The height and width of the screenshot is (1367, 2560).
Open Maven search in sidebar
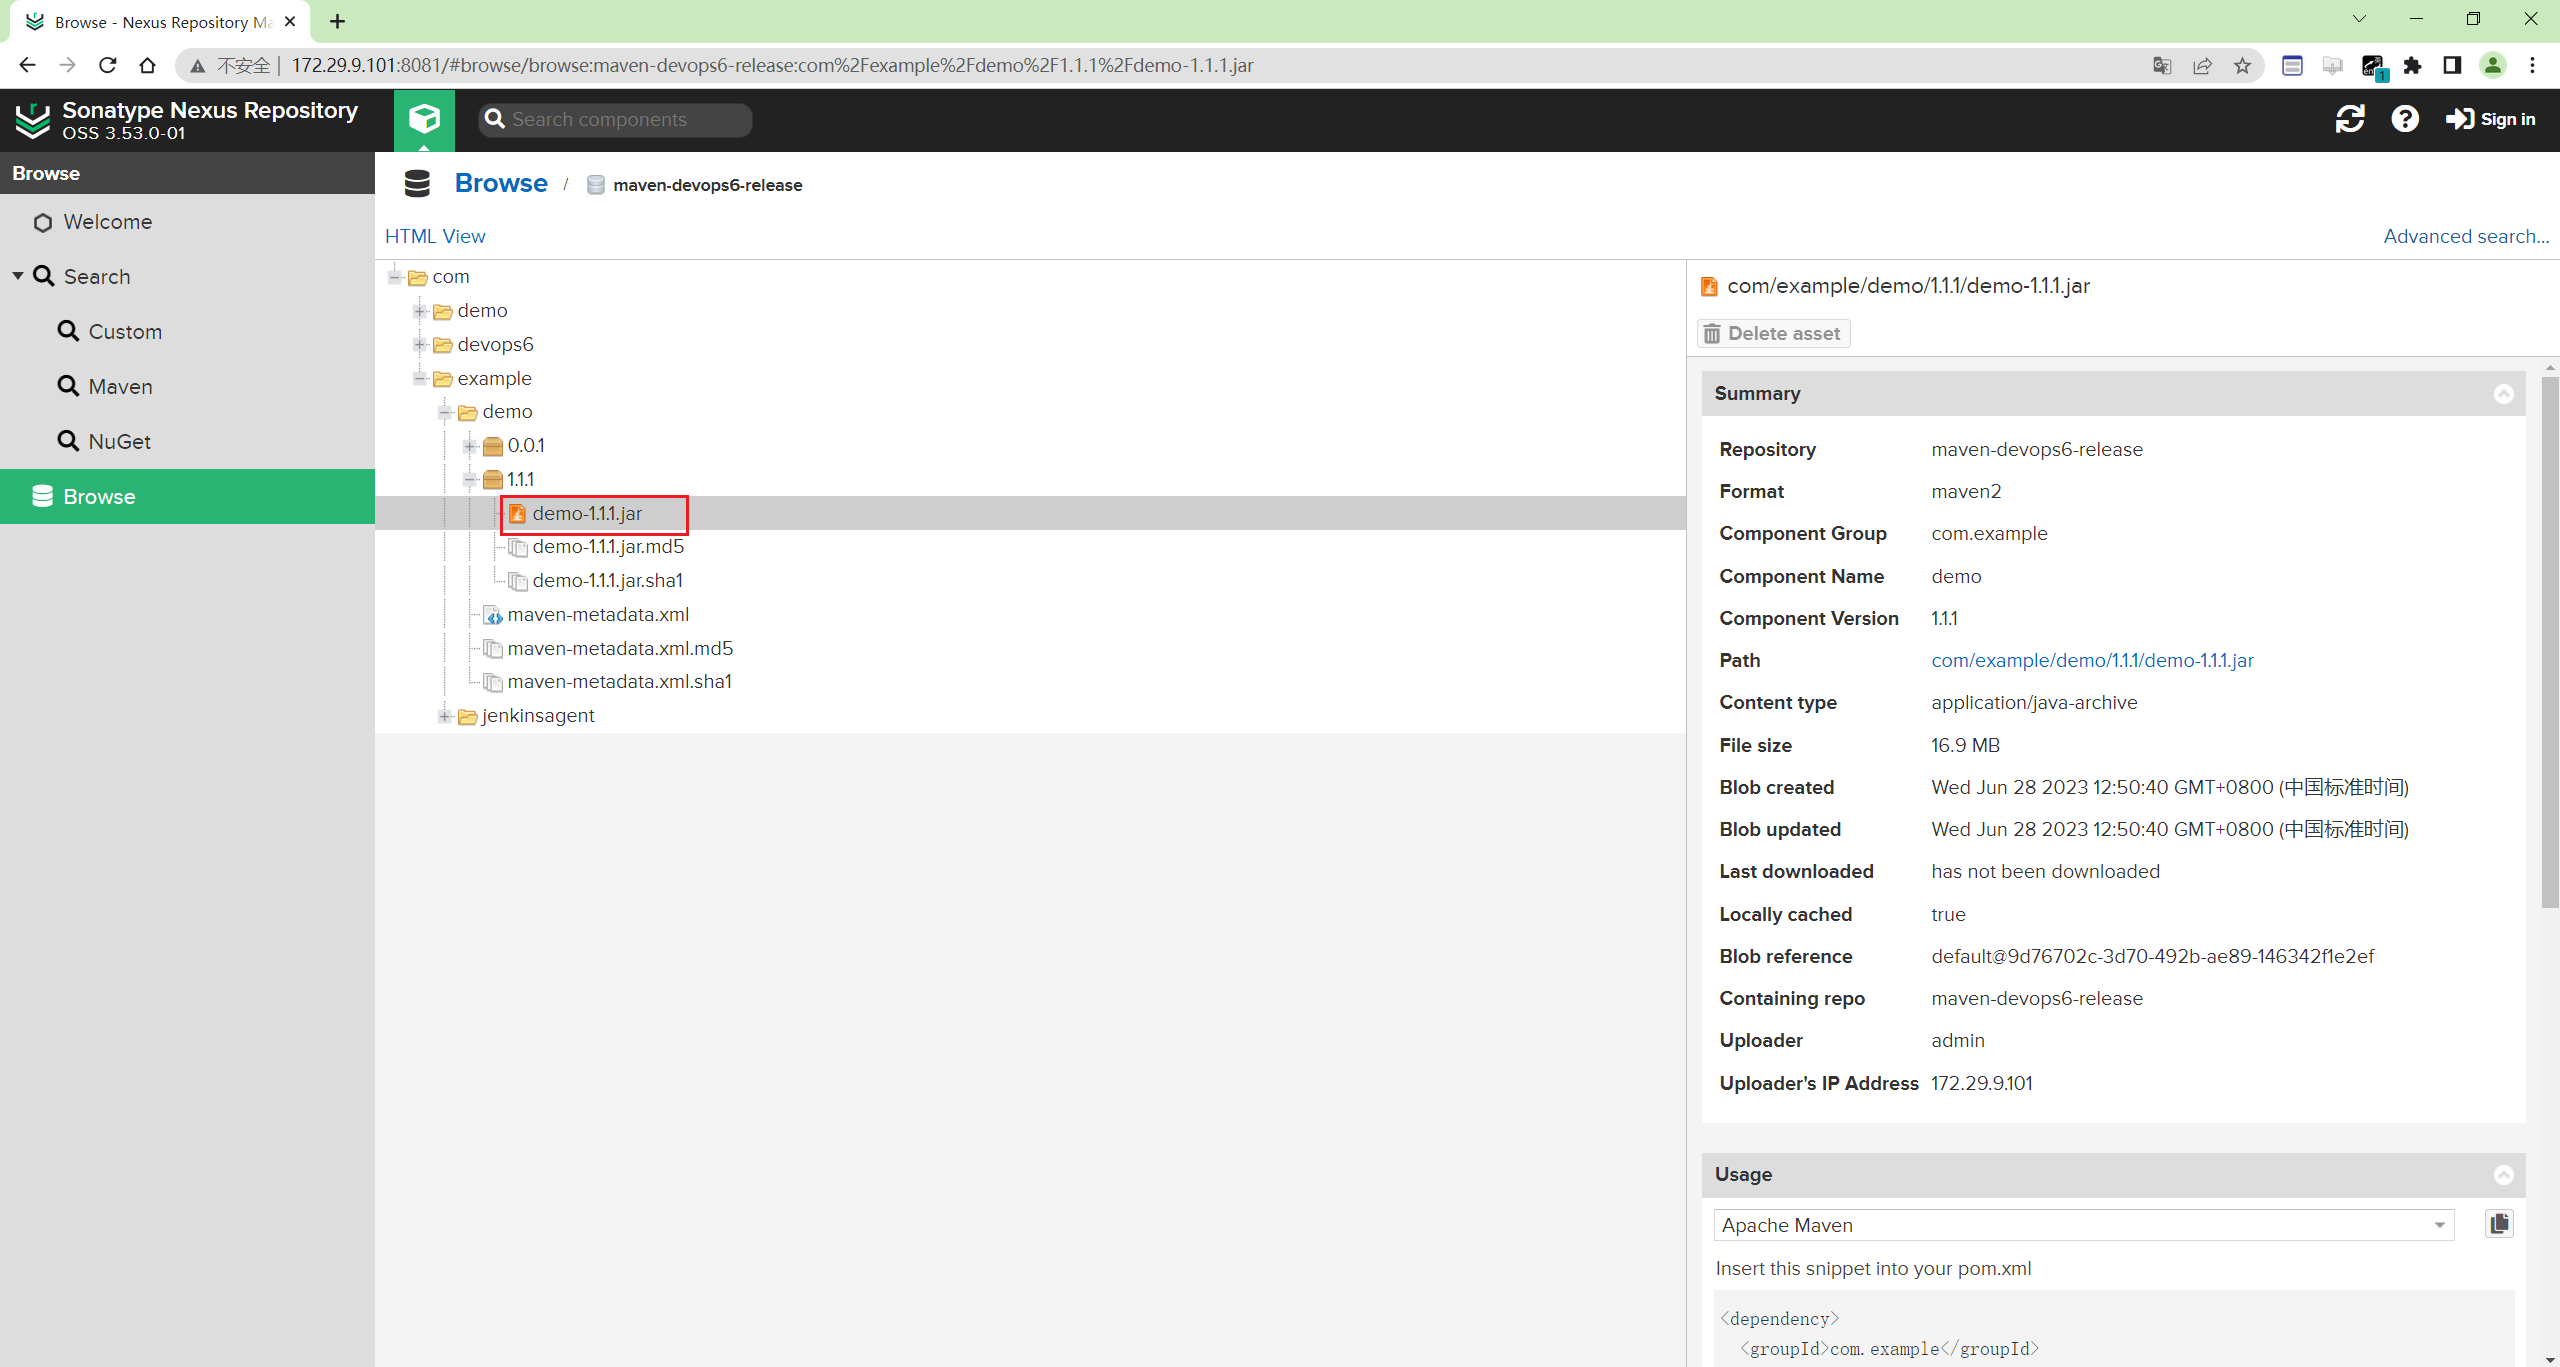coord(120,387)
